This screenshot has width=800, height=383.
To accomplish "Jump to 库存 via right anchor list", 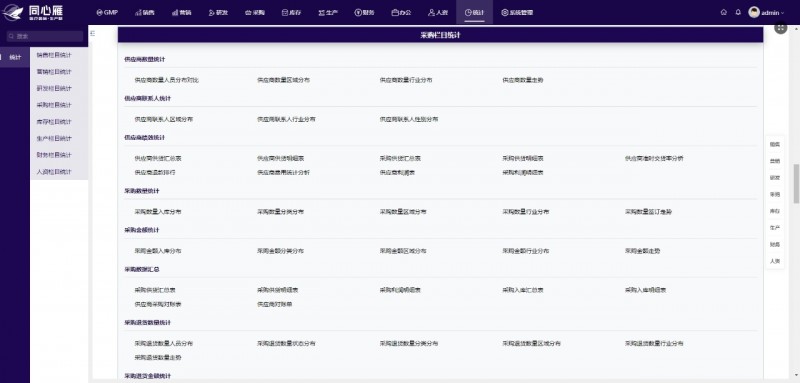I will (x=774, y=211).
